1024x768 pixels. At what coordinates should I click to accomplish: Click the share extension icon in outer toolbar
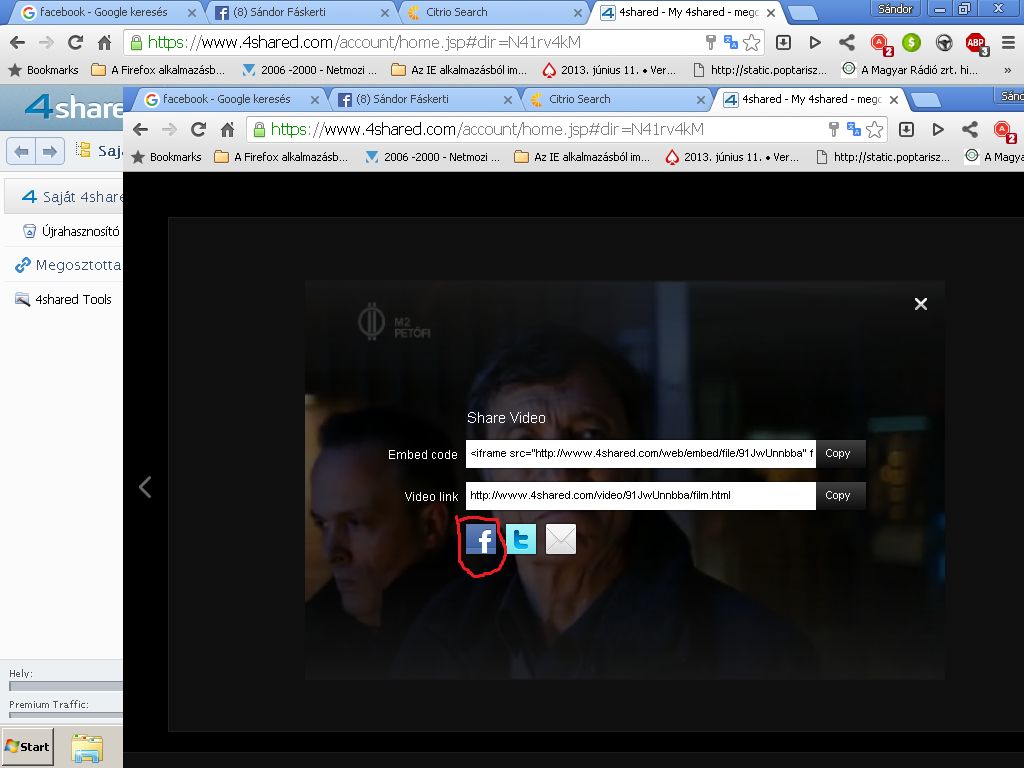point(847,42)
